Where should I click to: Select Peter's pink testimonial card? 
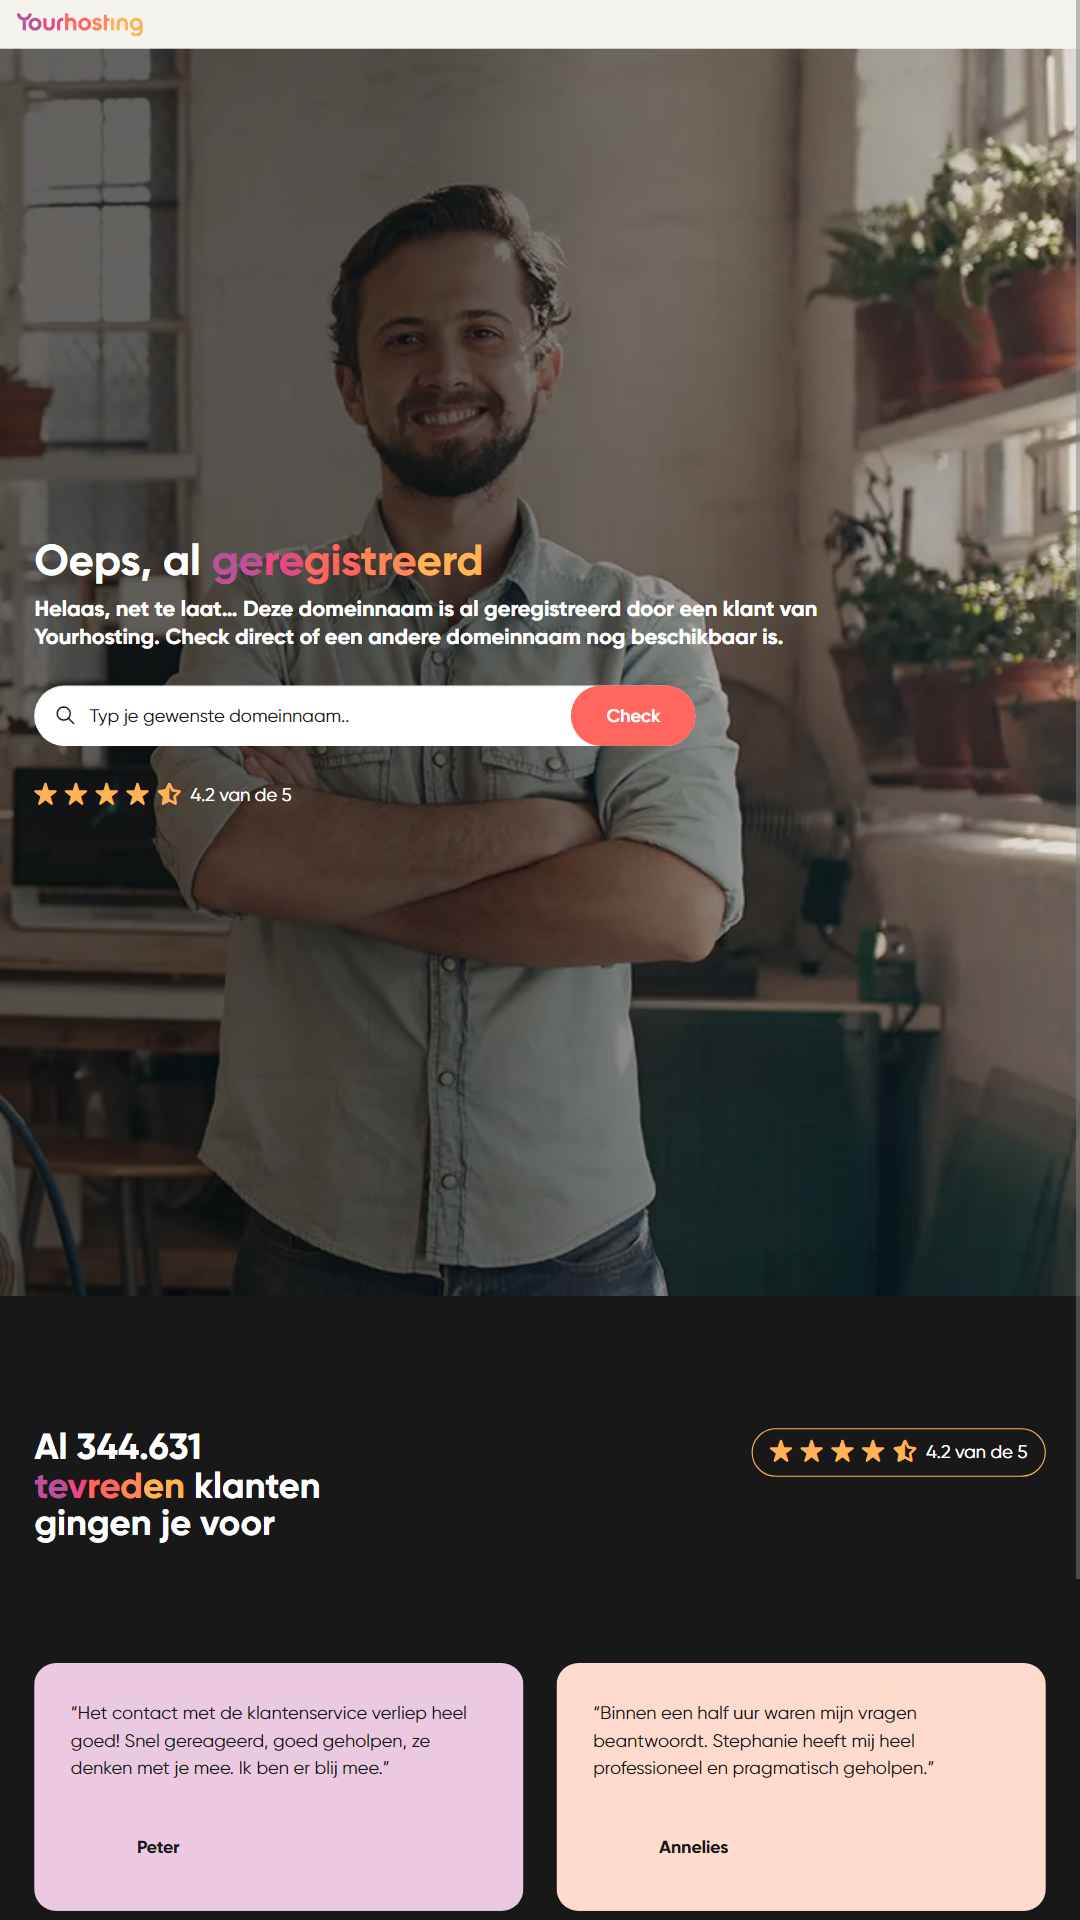(279, 1787)
